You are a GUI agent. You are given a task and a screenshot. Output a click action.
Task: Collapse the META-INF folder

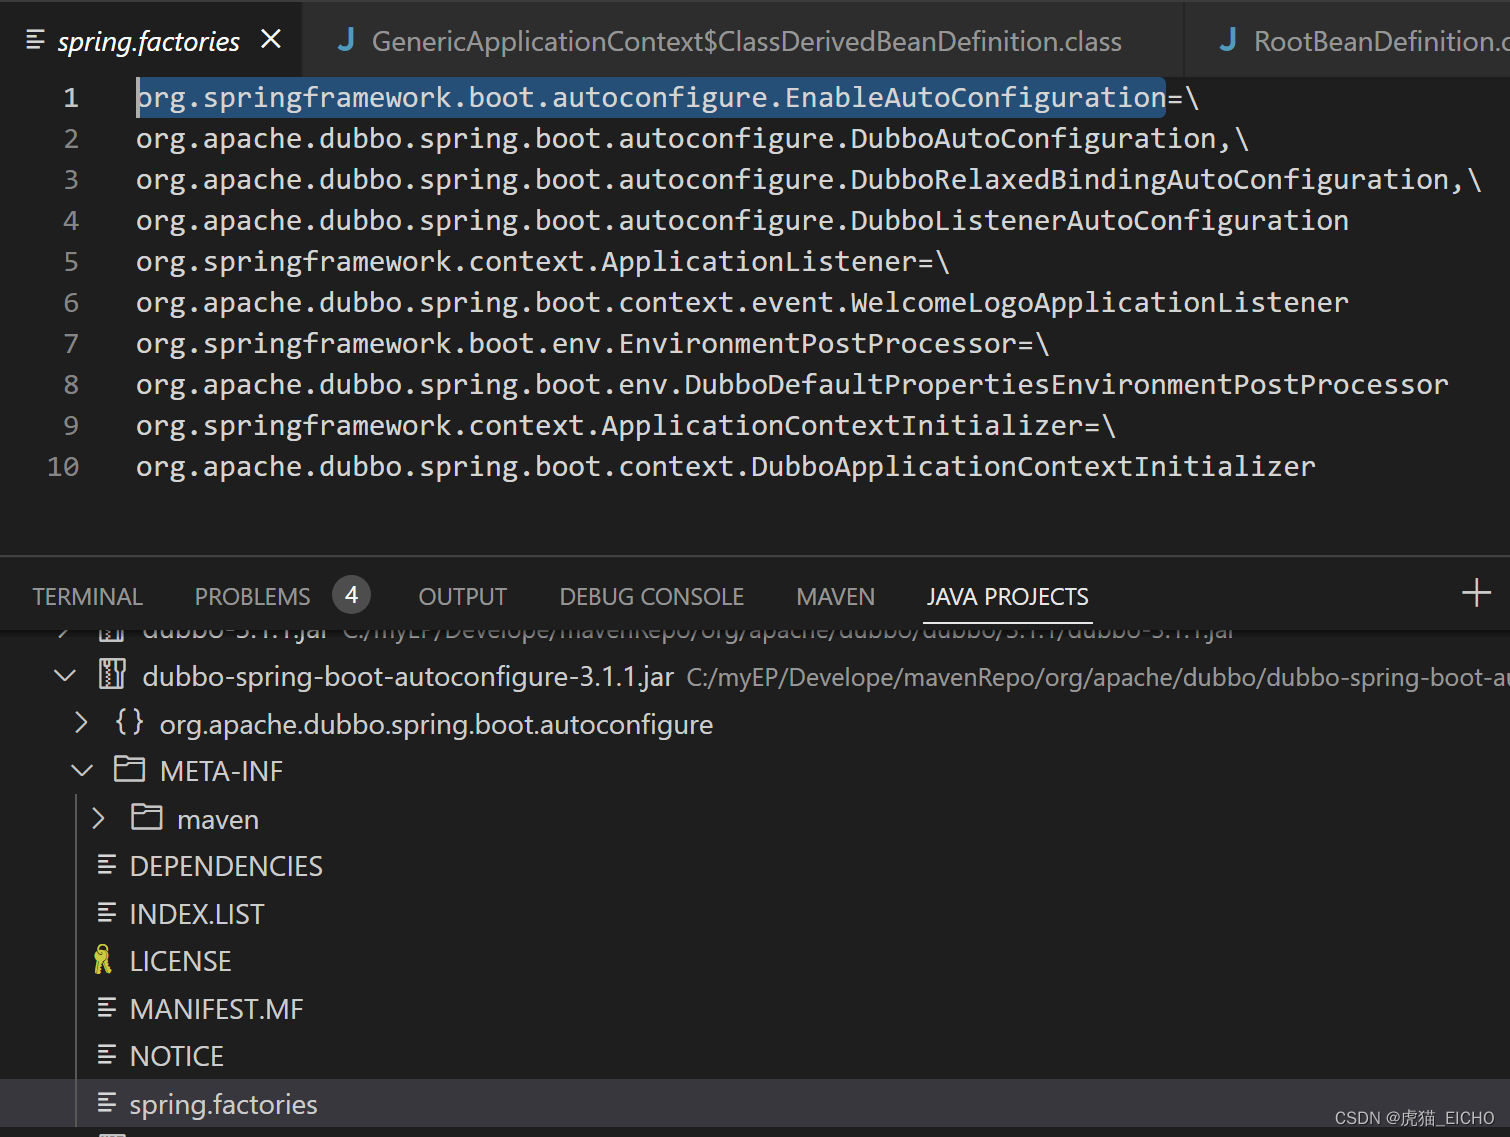82,771
